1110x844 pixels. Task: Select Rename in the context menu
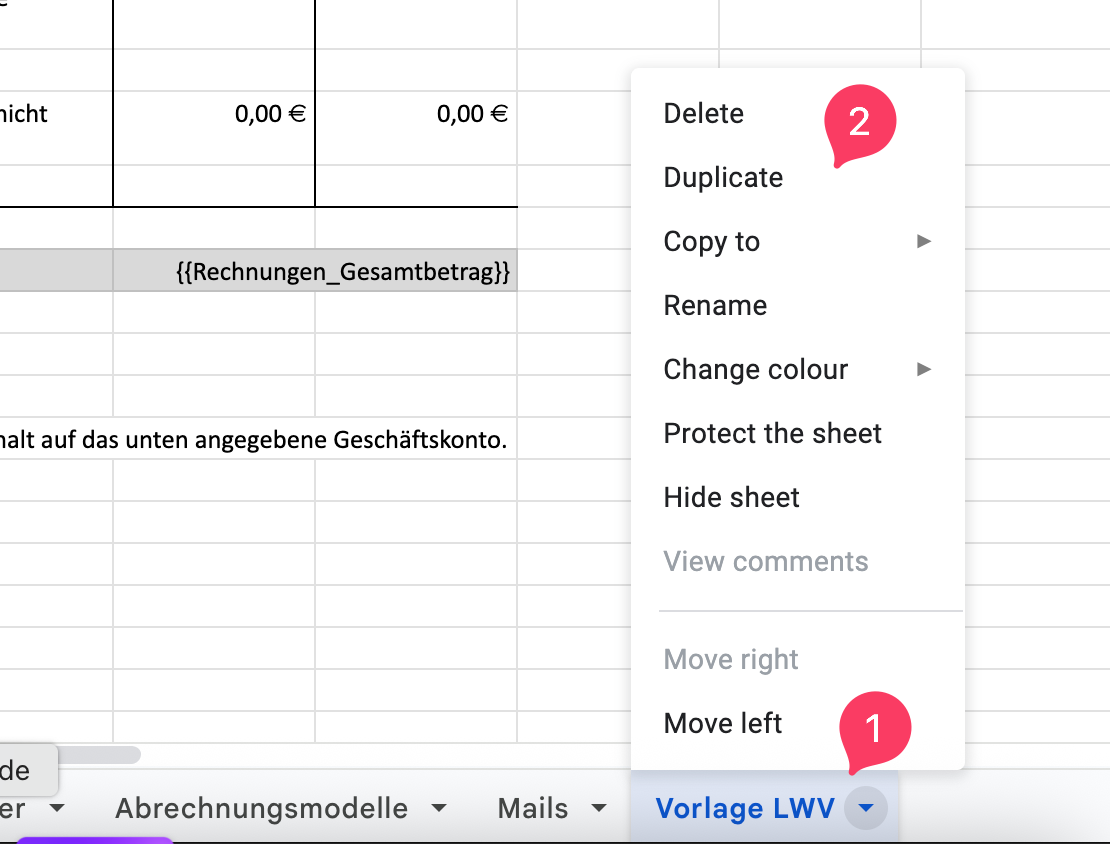[715, 306]
